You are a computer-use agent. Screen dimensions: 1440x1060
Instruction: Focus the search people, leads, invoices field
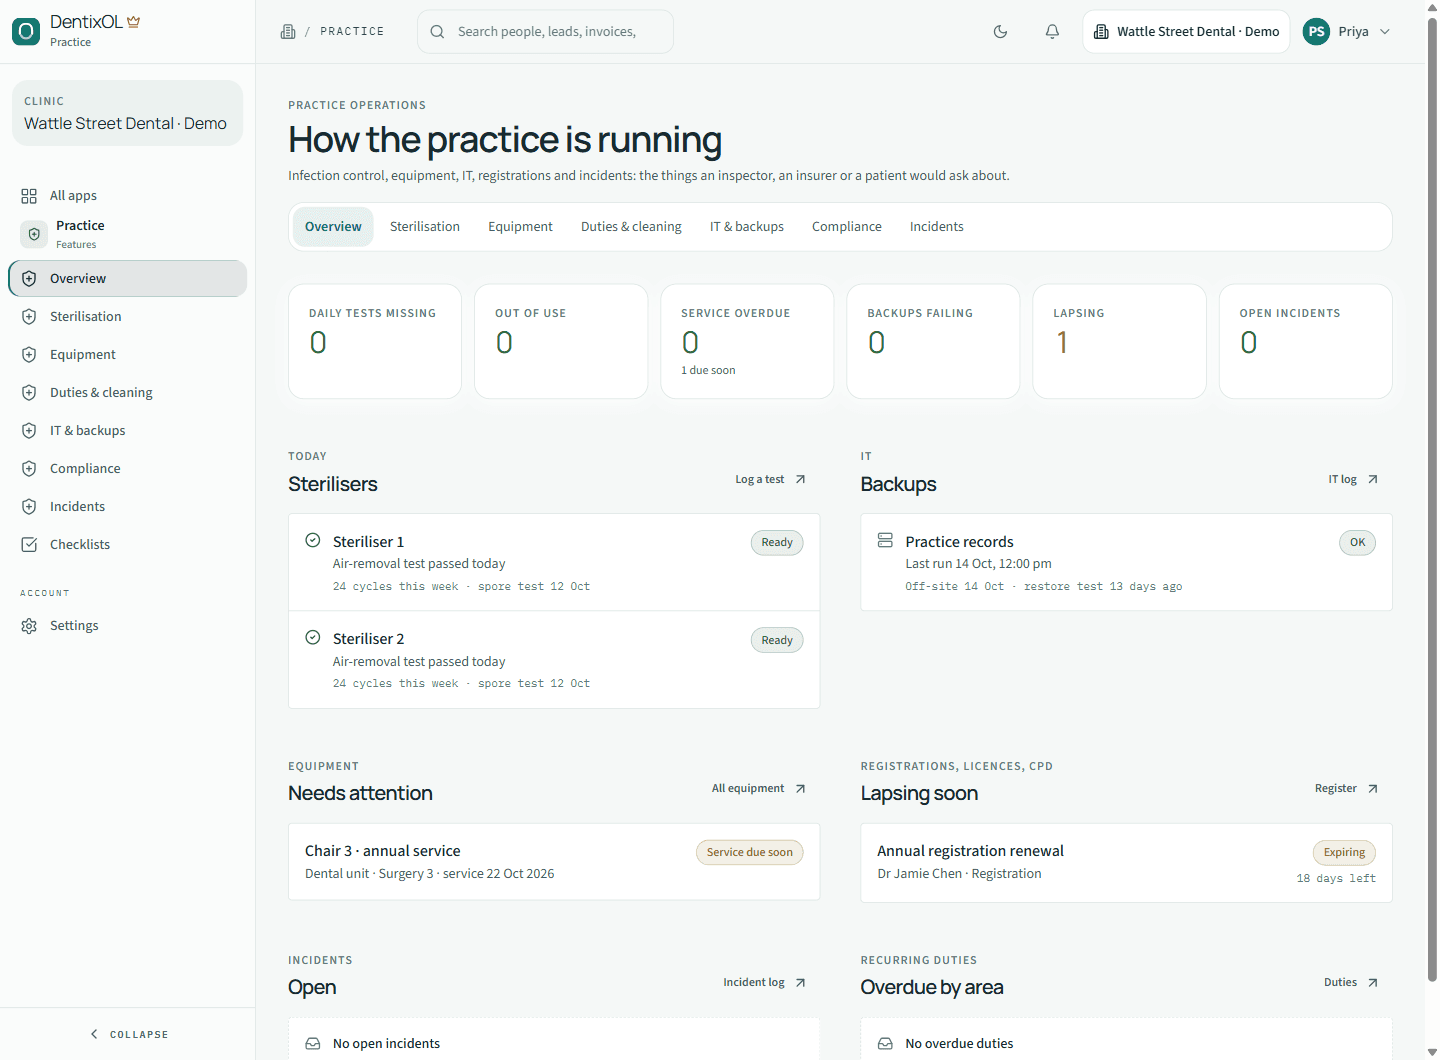[545, 32]
